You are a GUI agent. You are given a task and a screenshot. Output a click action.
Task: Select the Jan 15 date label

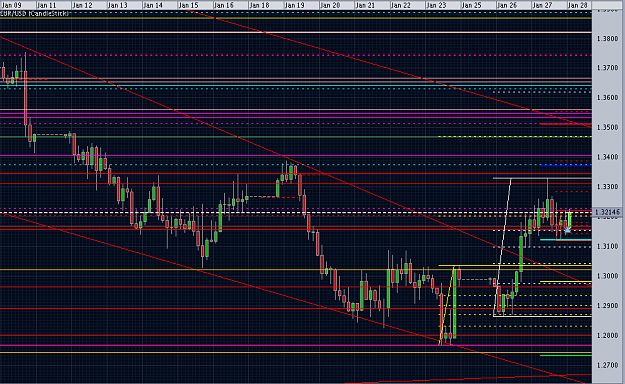188,5
